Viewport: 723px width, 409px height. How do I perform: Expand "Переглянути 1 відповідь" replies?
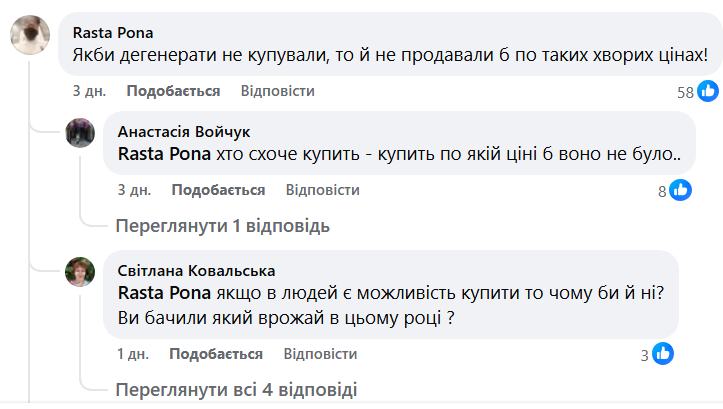222,225
